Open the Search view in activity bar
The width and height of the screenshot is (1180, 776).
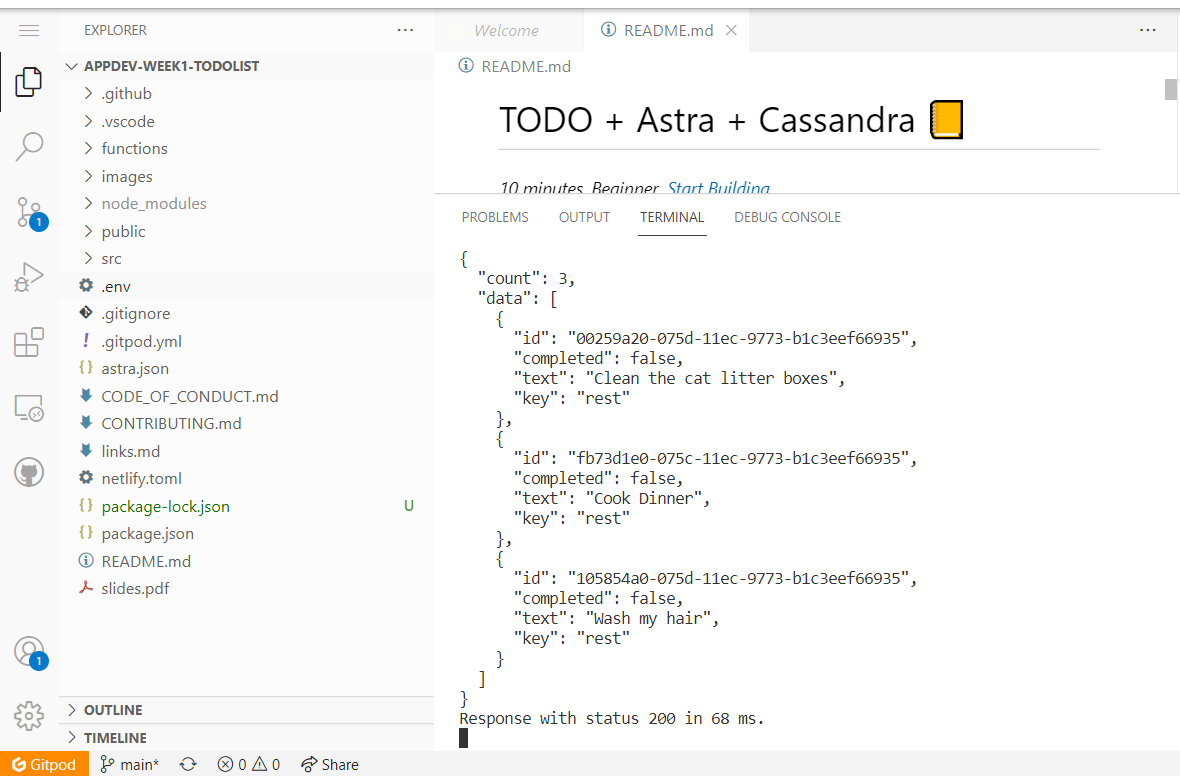tap(29, 147)
